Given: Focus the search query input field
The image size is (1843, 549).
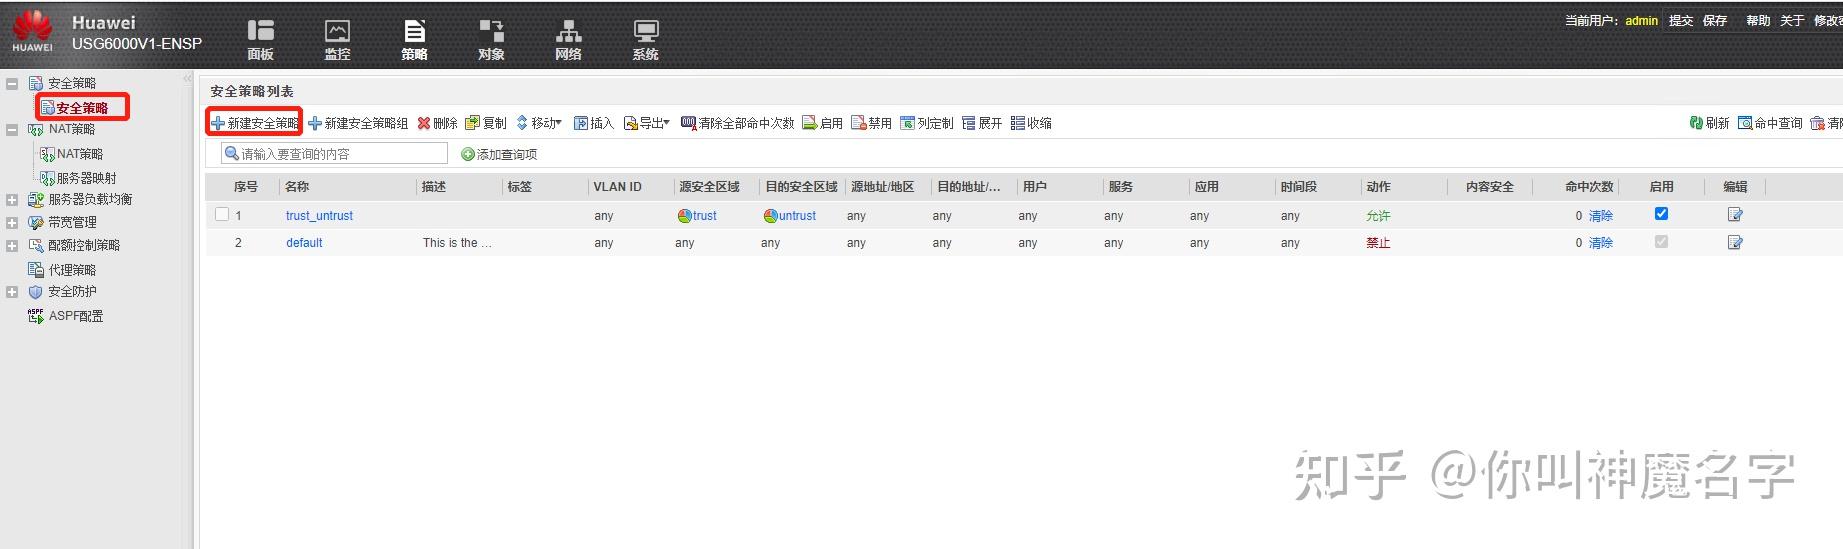Looking at the screenshot, I should click(x=334, y=153).
